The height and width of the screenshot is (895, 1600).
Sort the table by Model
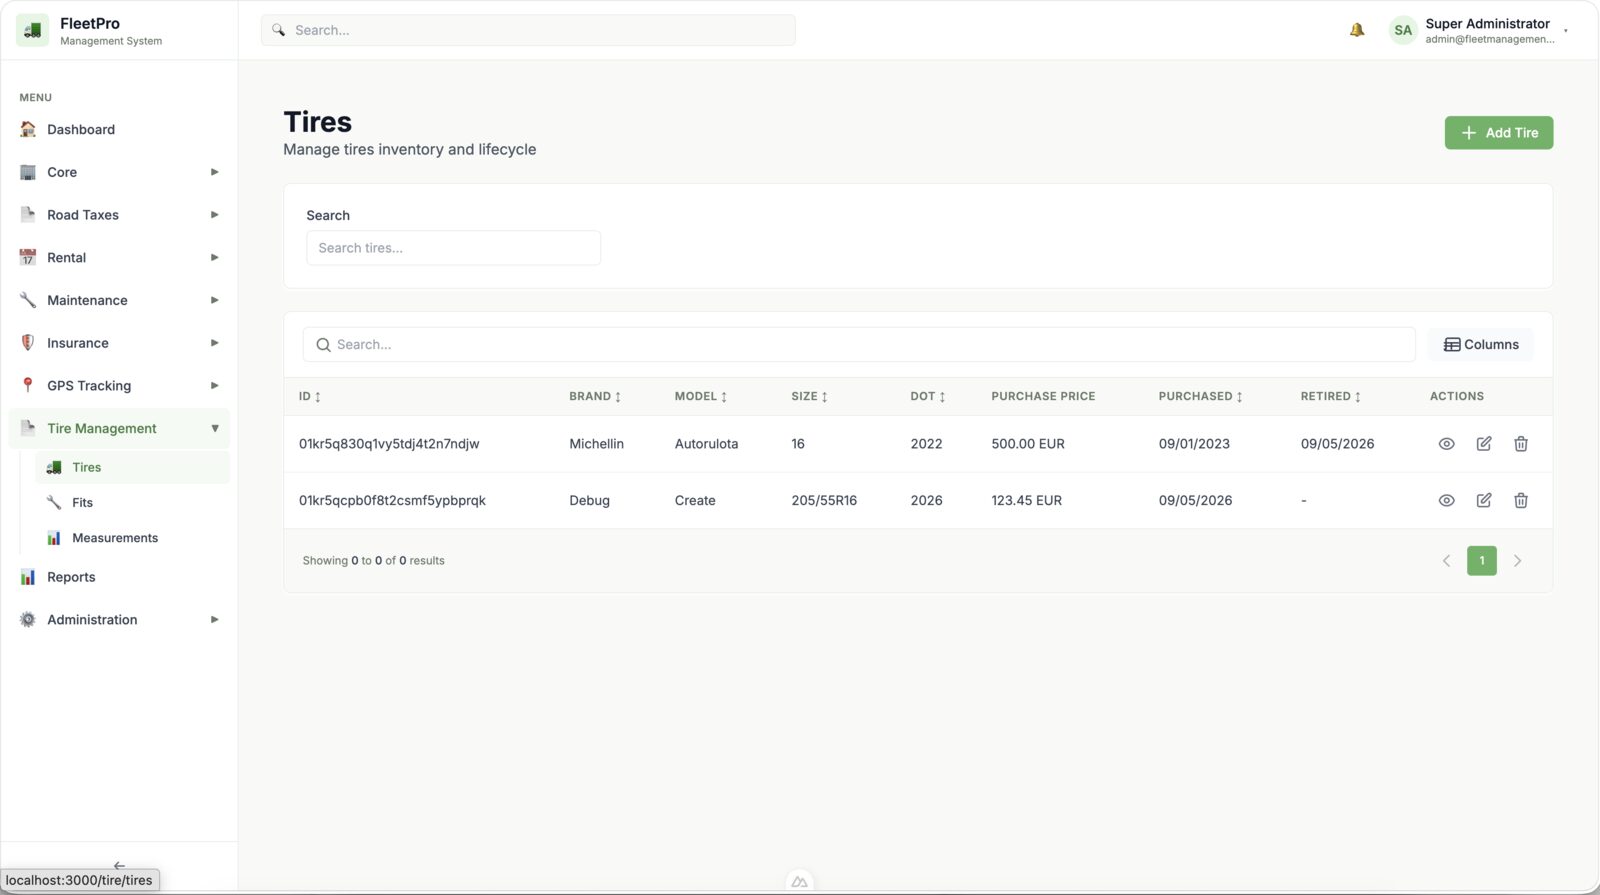[701, 397]
